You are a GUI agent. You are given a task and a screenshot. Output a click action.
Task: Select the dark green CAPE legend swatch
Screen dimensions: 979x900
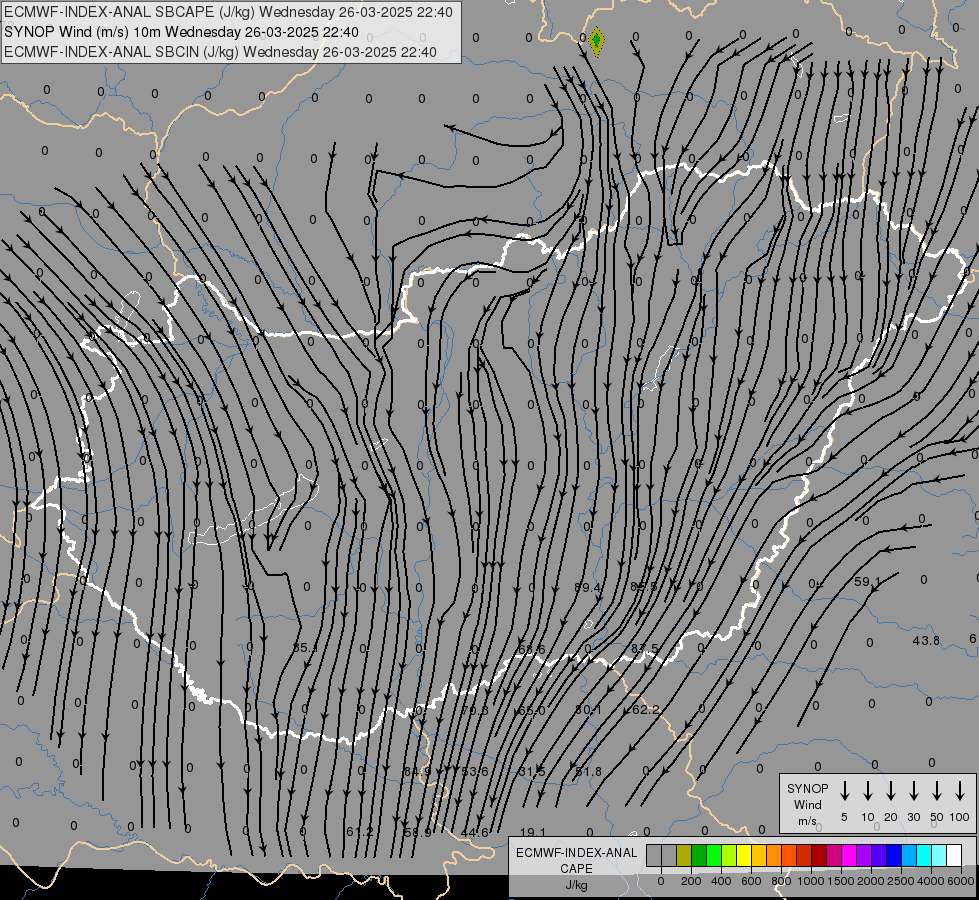tap(699, 855)
